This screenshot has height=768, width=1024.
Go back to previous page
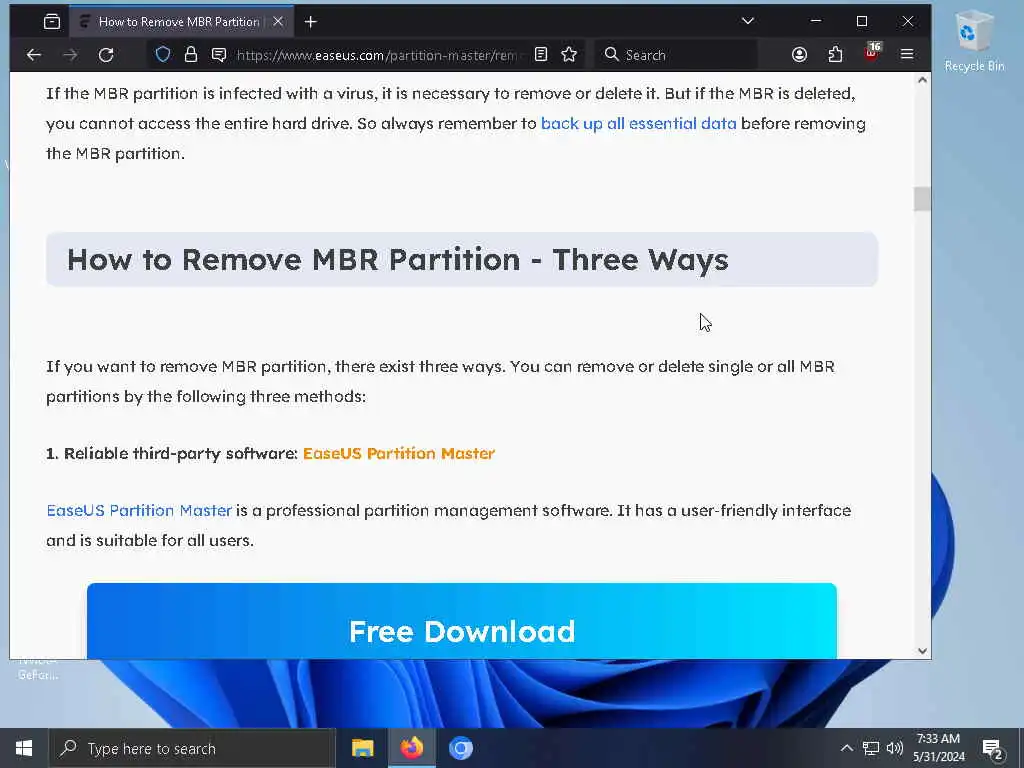coord(34,55)
